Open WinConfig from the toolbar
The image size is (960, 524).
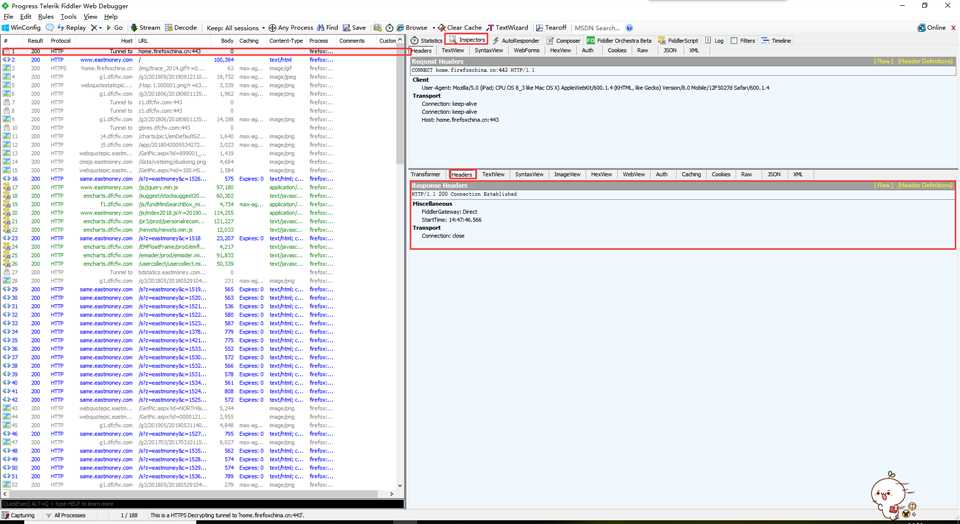click(x=22, y=28)
